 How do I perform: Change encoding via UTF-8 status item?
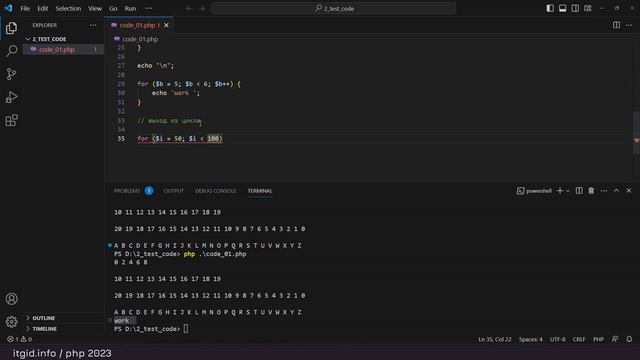click(558, 339)
